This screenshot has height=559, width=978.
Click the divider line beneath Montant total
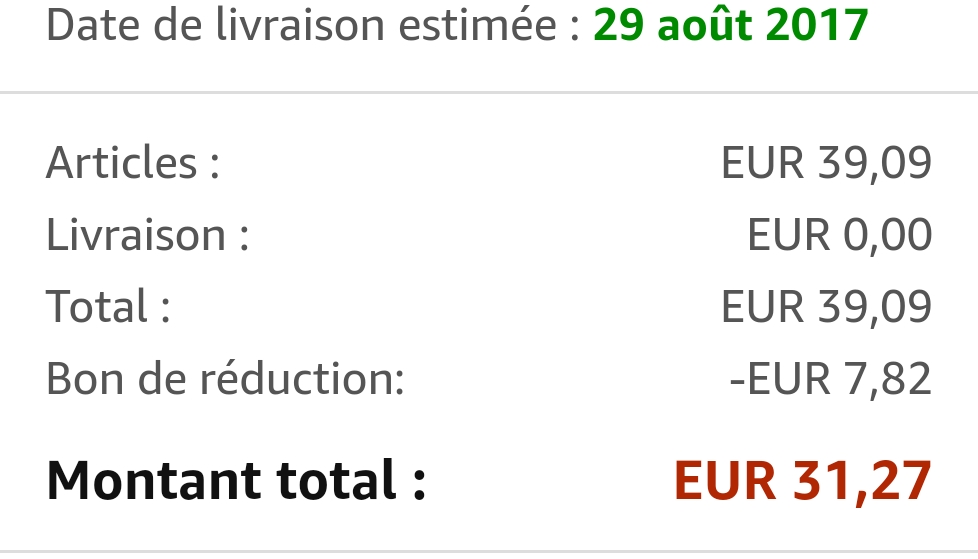(x=489, y=550)
